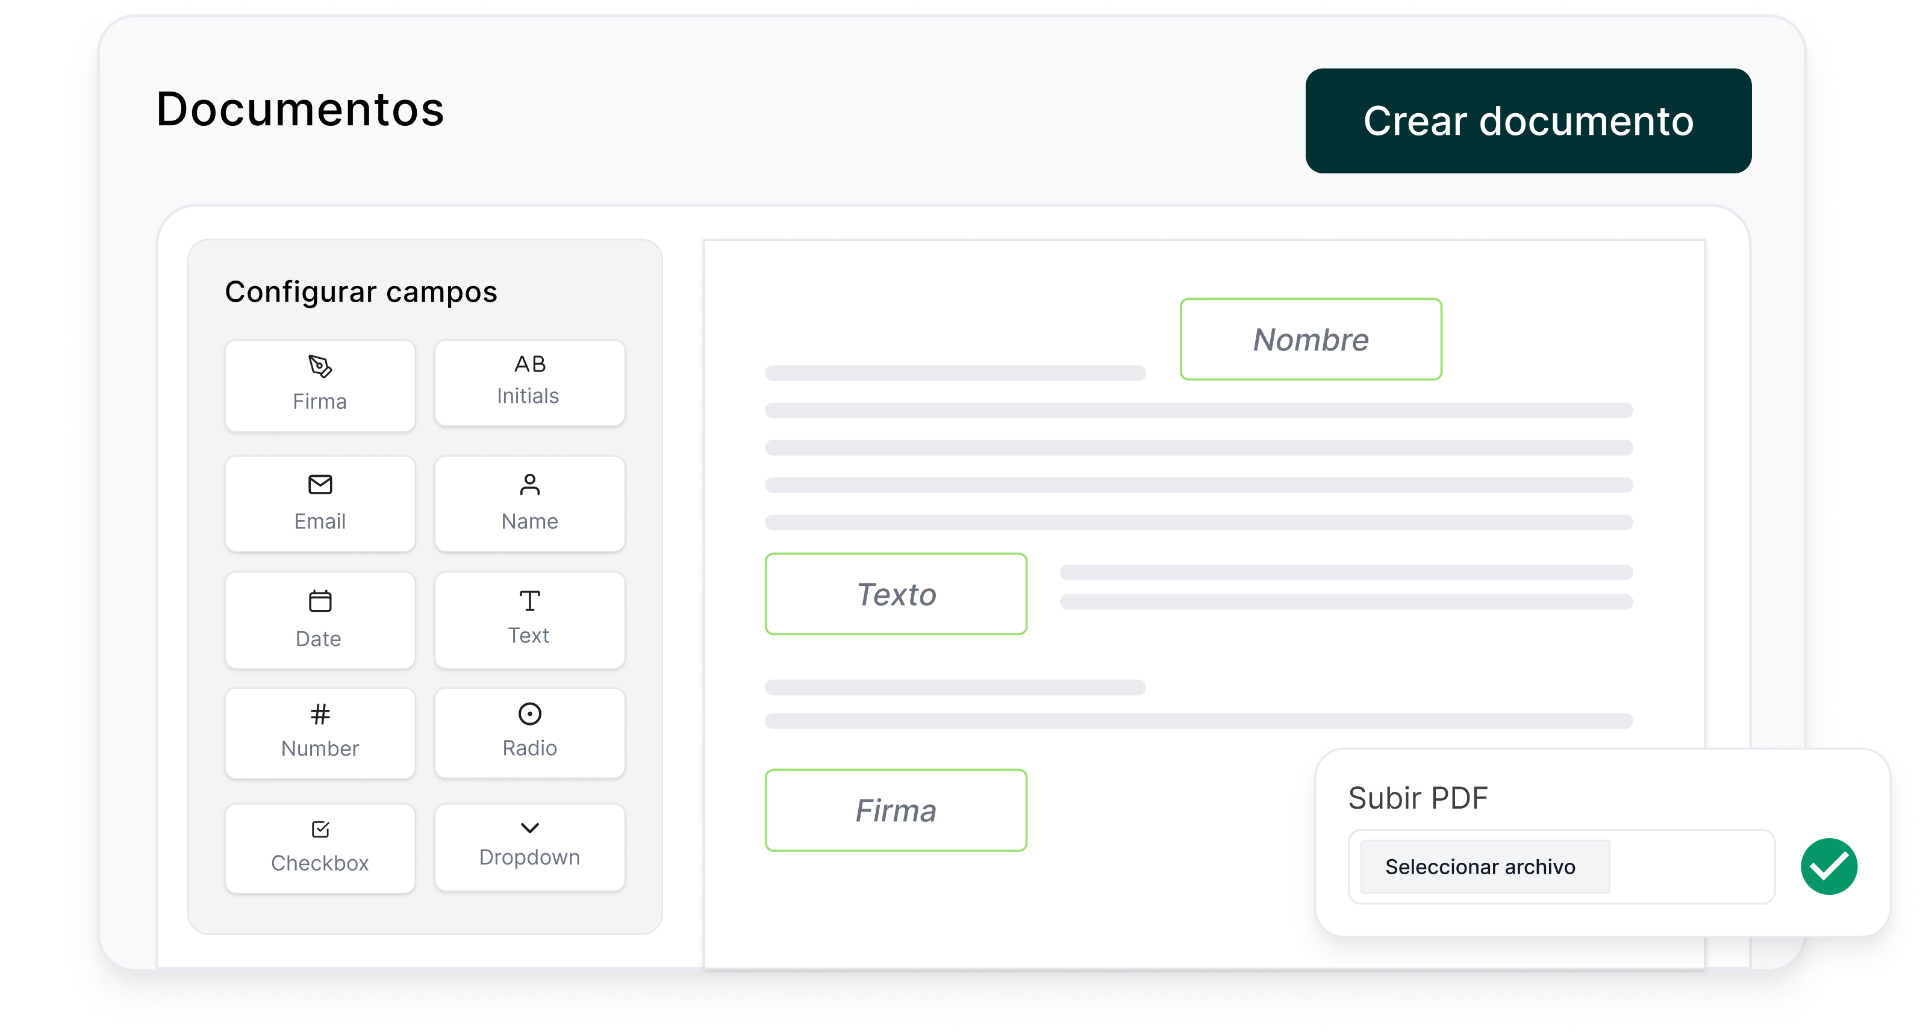Click the Dropdown chevron icon

click(x=530, y=828)
